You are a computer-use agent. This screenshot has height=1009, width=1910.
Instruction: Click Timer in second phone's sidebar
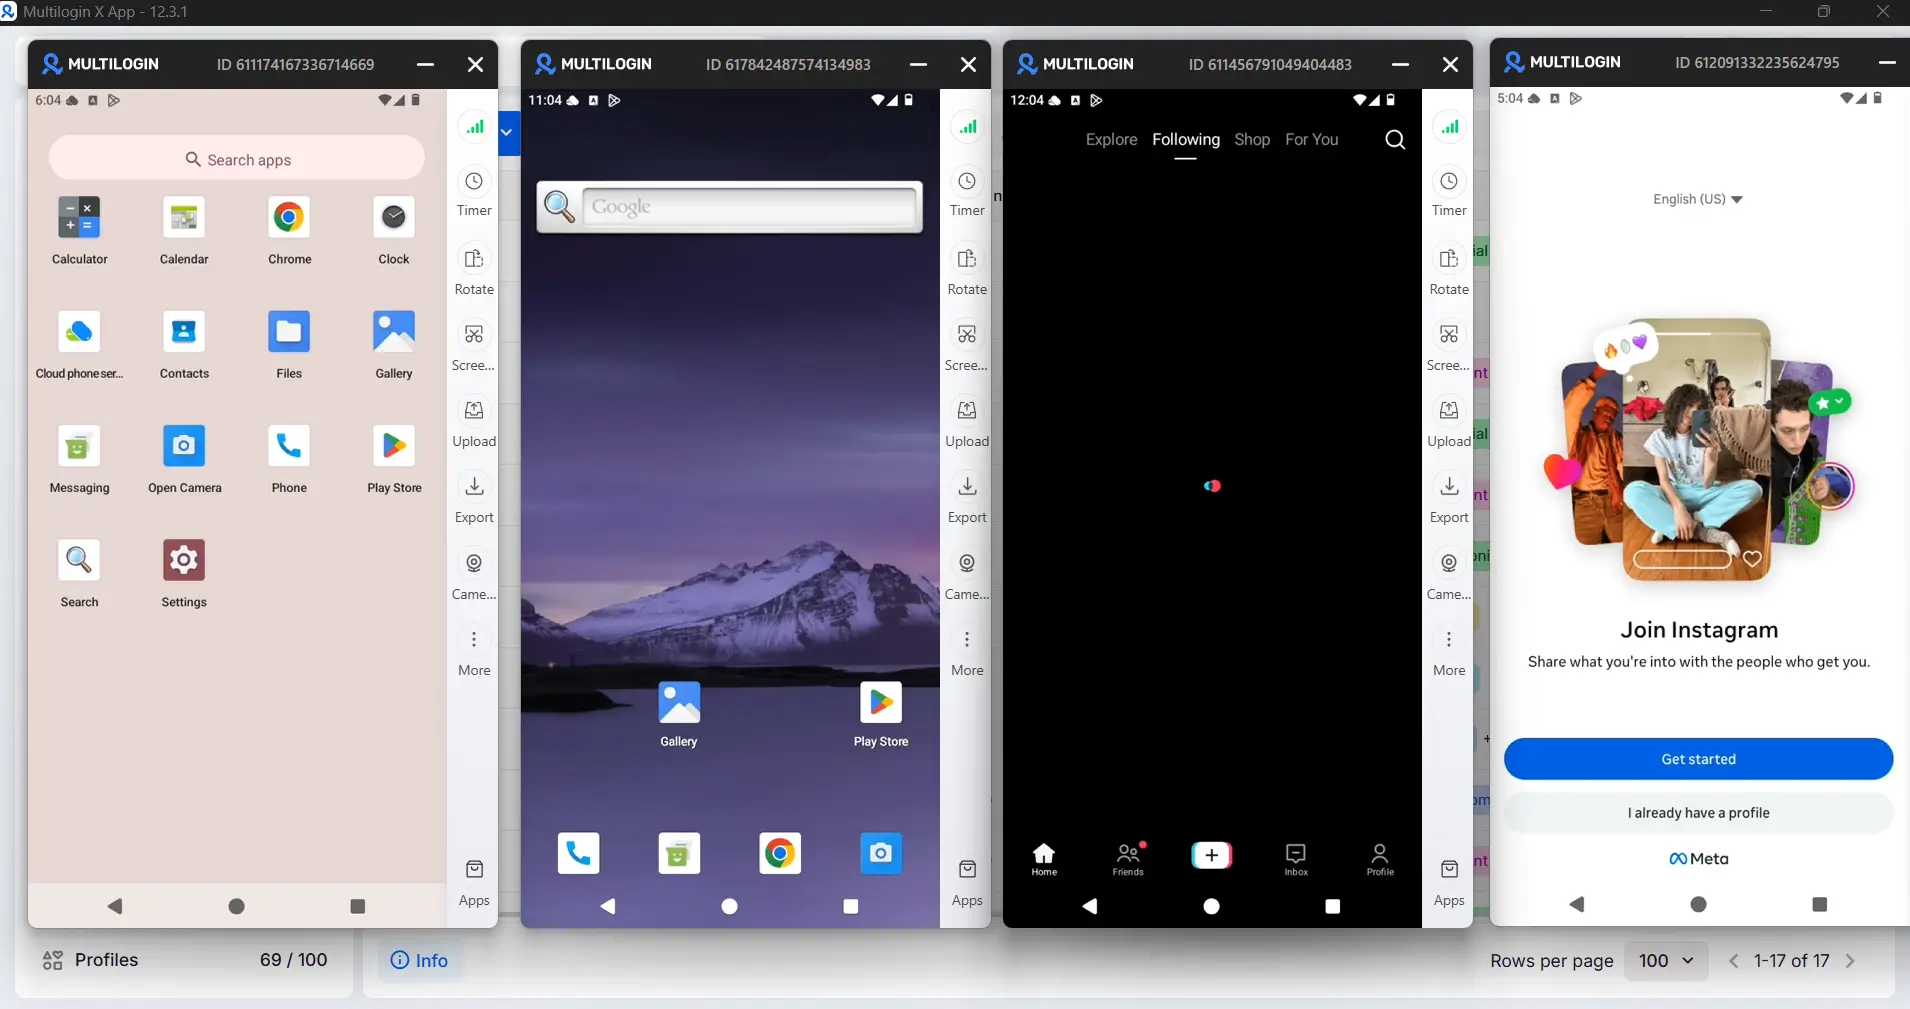click(967, 193)
